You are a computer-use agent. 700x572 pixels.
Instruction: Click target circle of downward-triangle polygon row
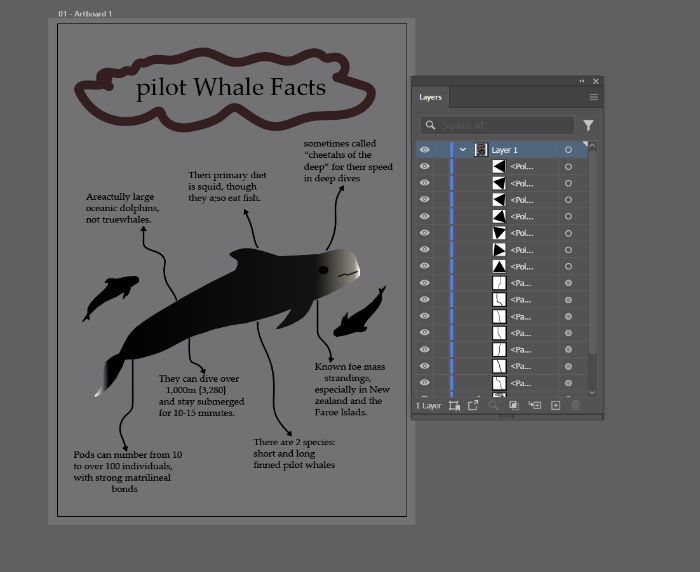(x=568, y=233)
